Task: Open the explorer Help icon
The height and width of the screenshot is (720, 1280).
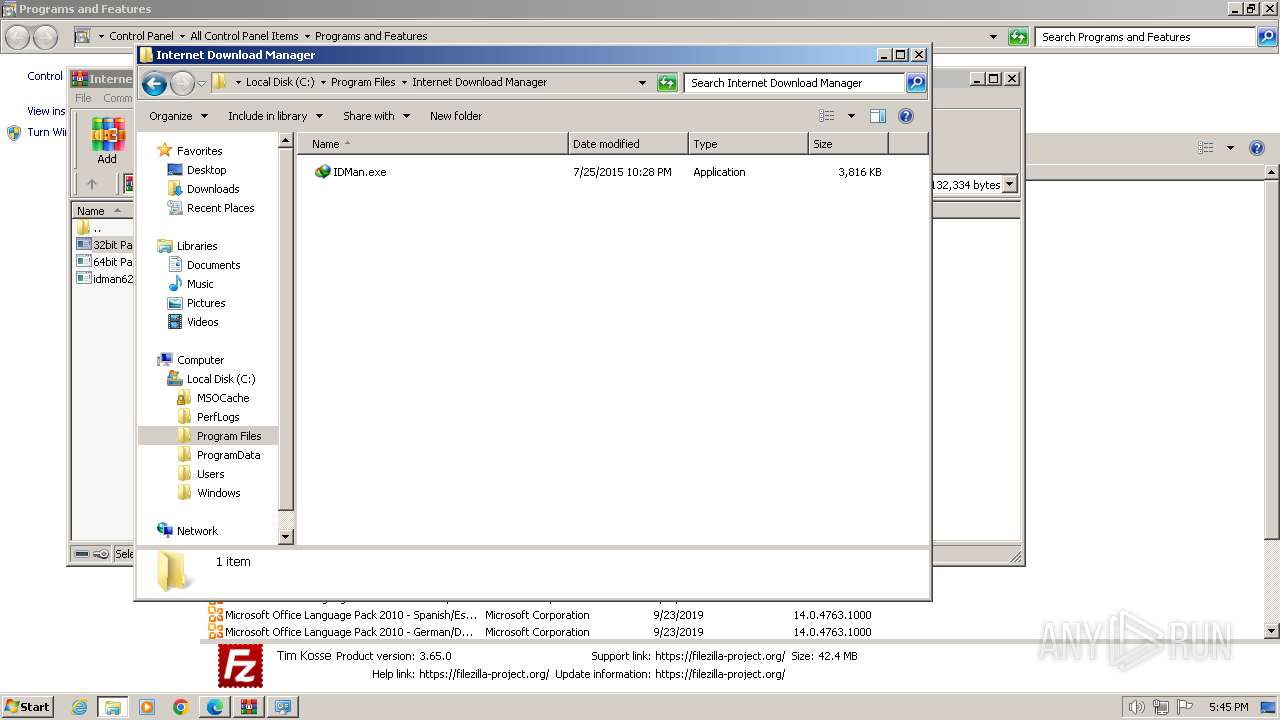Action: pyautogui.click(x=906, y=116)
